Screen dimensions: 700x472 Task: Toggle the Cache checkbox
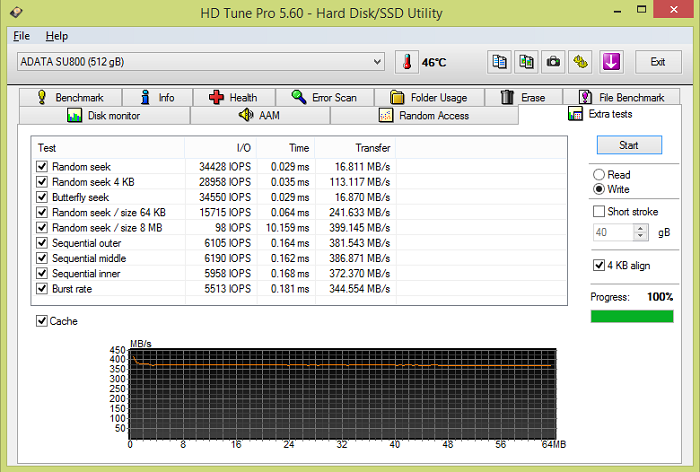click(42, 321)
